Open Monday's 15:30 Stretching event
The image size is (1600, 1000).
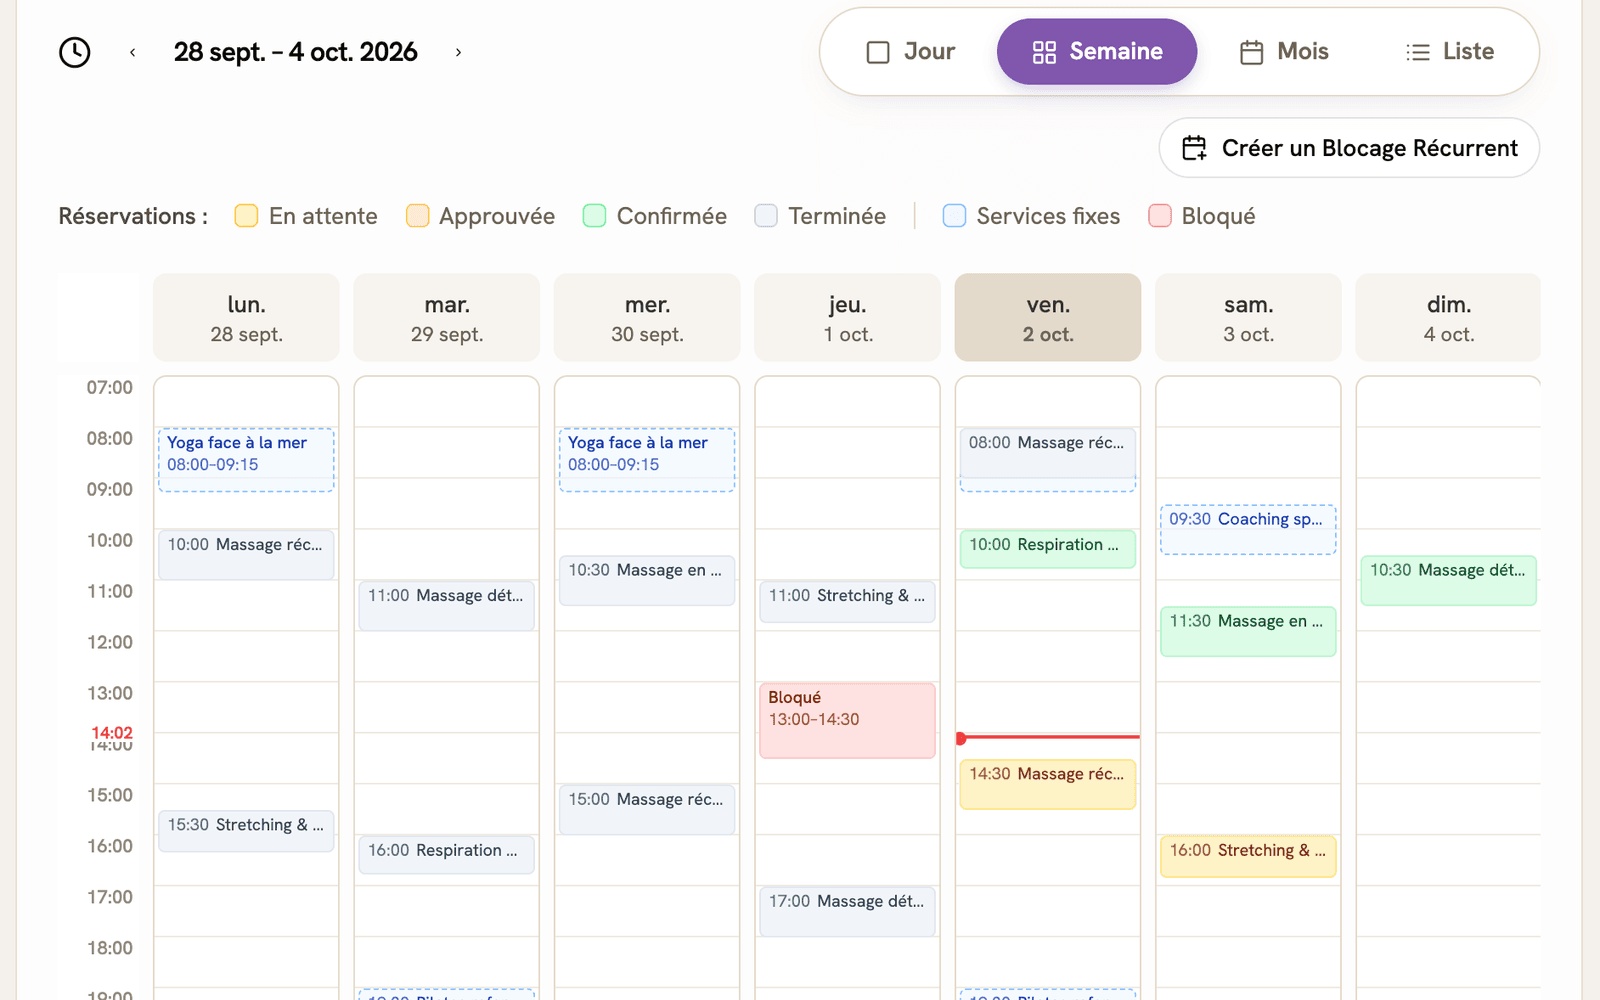[246, 831]
